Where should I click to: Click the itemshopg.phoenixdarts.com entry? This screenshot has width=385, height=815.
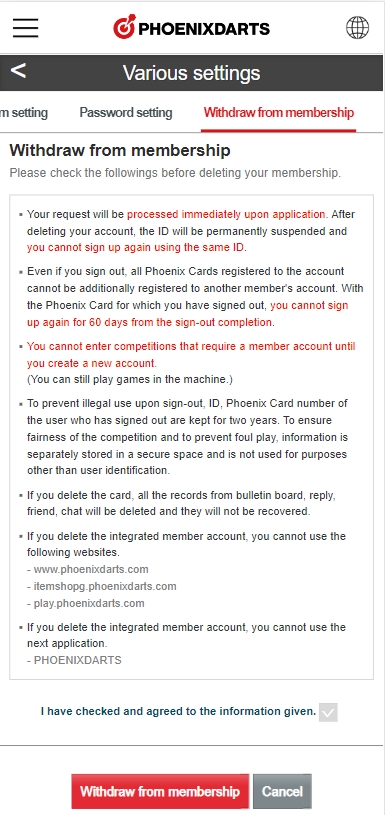pos(102,586)
